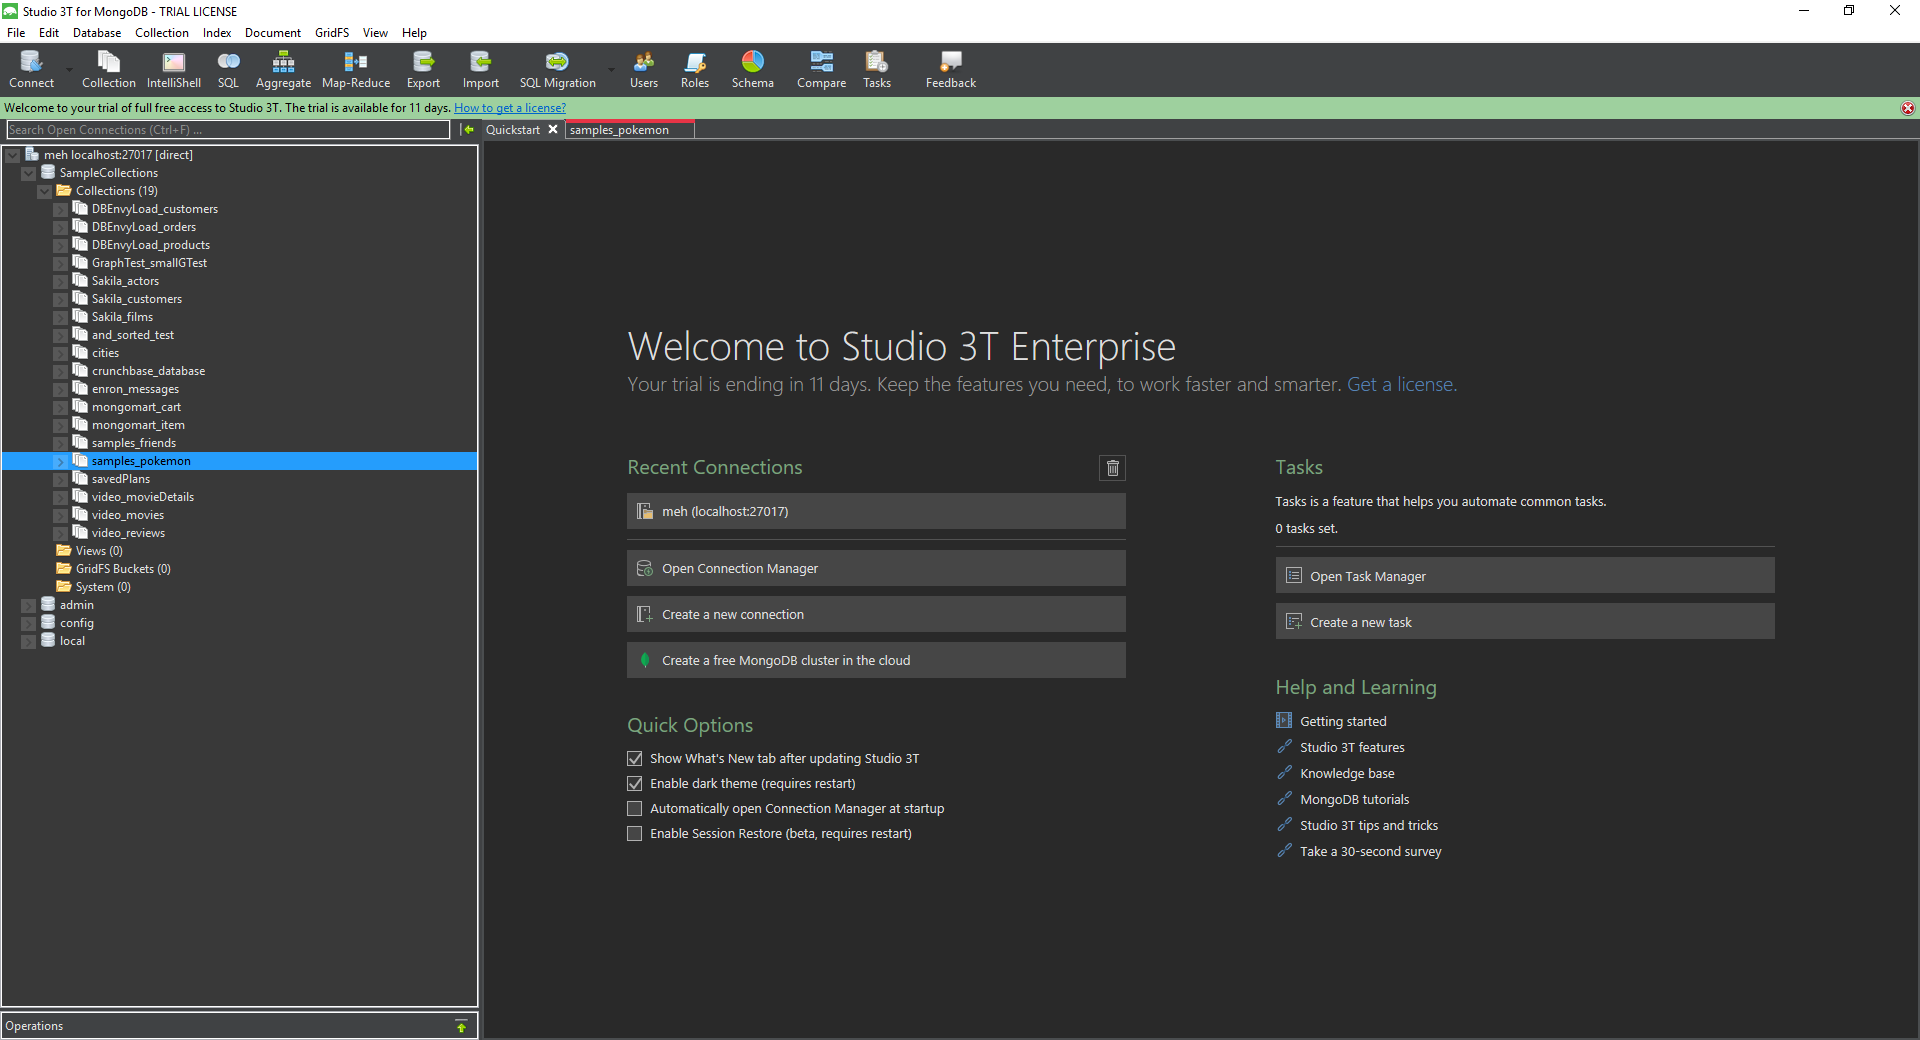Expand the admin database node
Image resolution: width=1920 pixels, height=1040 pixels.
[29, 606]
